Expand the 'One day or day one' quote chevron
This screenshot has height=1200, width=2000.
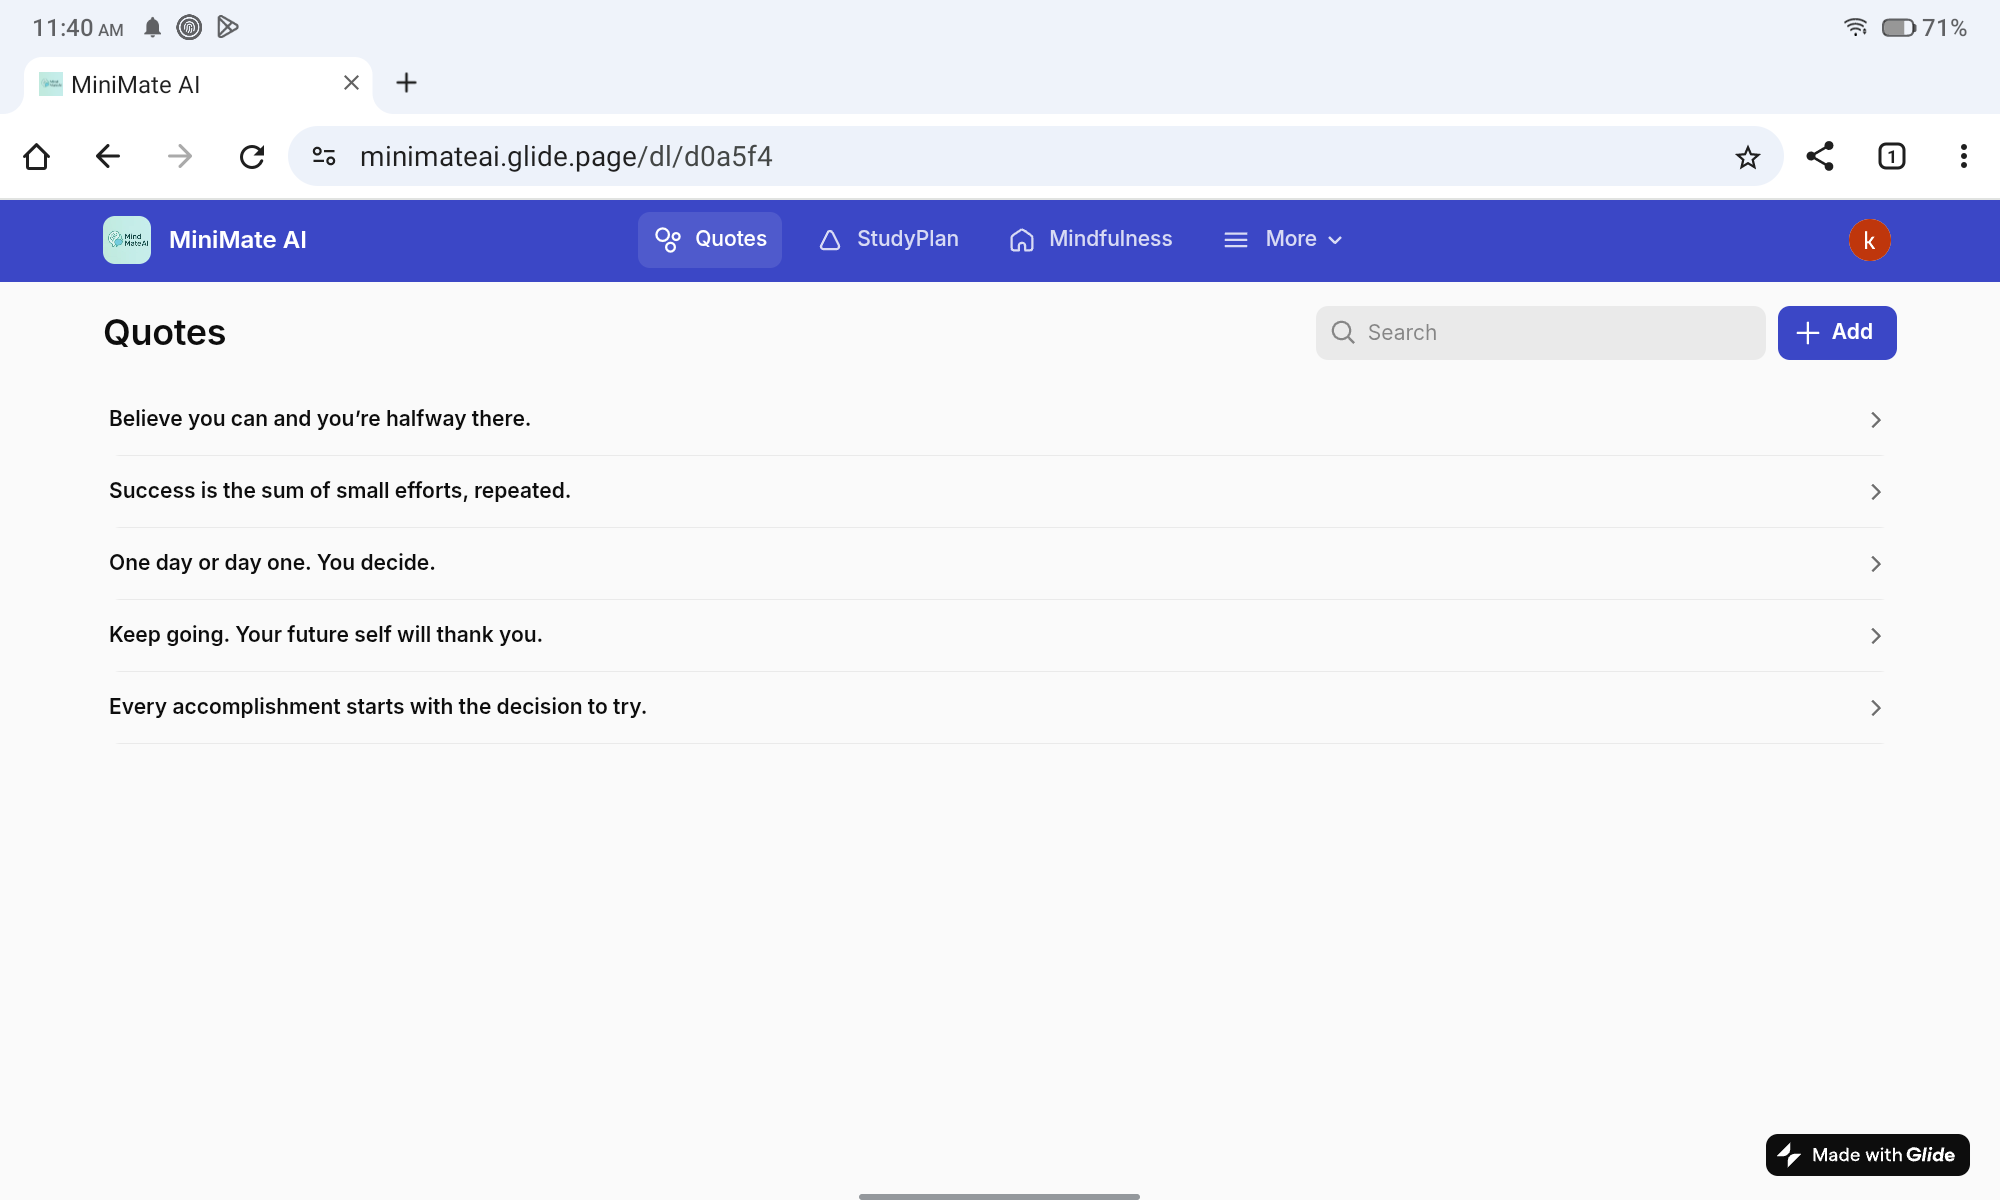coord(1875,564)
